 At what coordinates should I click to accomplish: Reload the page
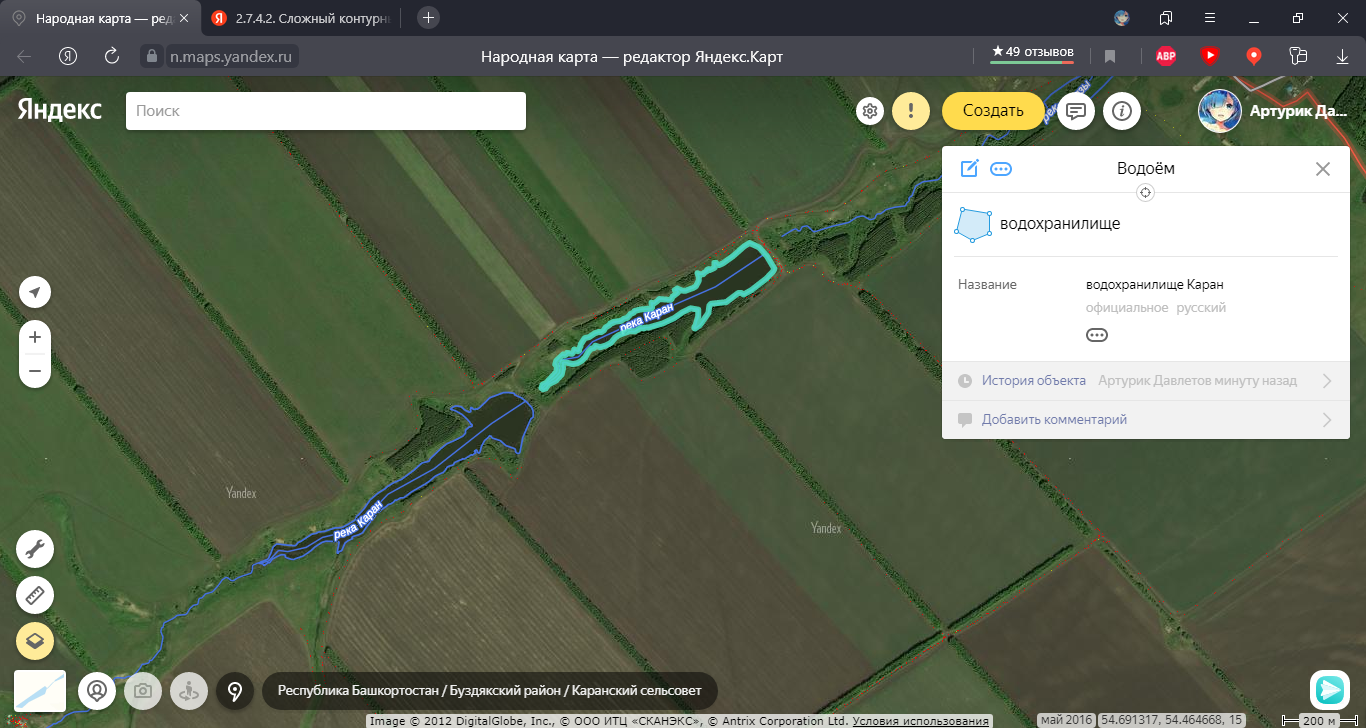coord(112,56)
